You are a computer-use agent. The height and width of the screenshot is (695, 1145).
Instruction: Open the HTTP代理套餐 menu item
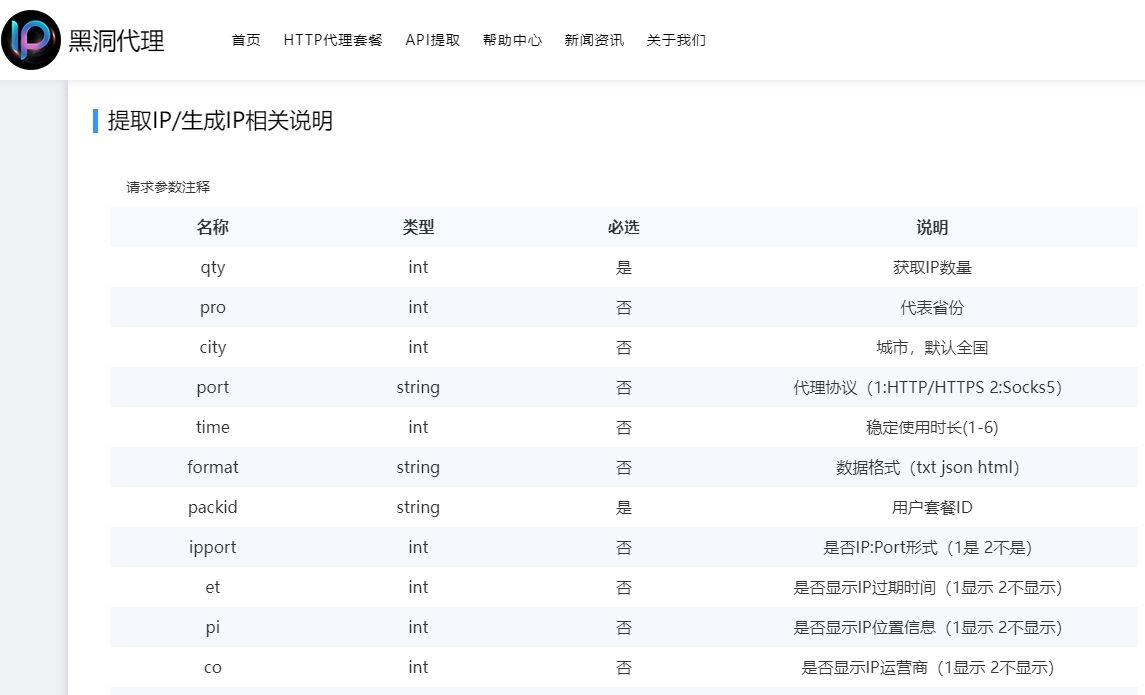coord(333,40)
